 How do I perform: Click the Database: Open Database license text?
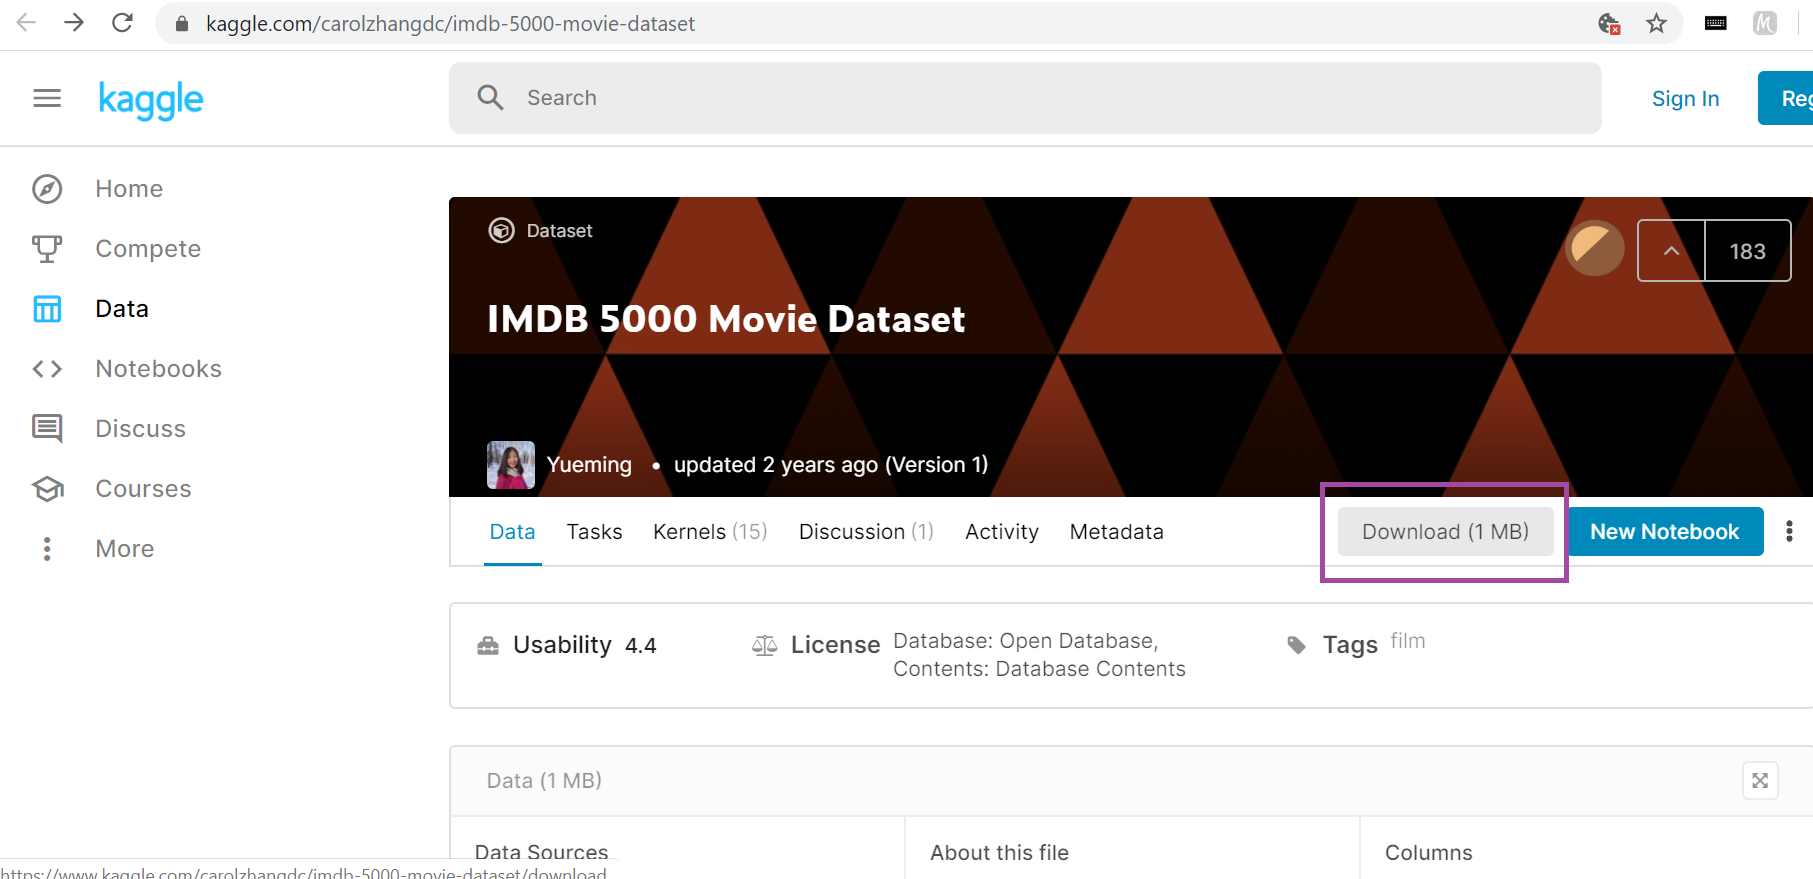(1025, 641)
